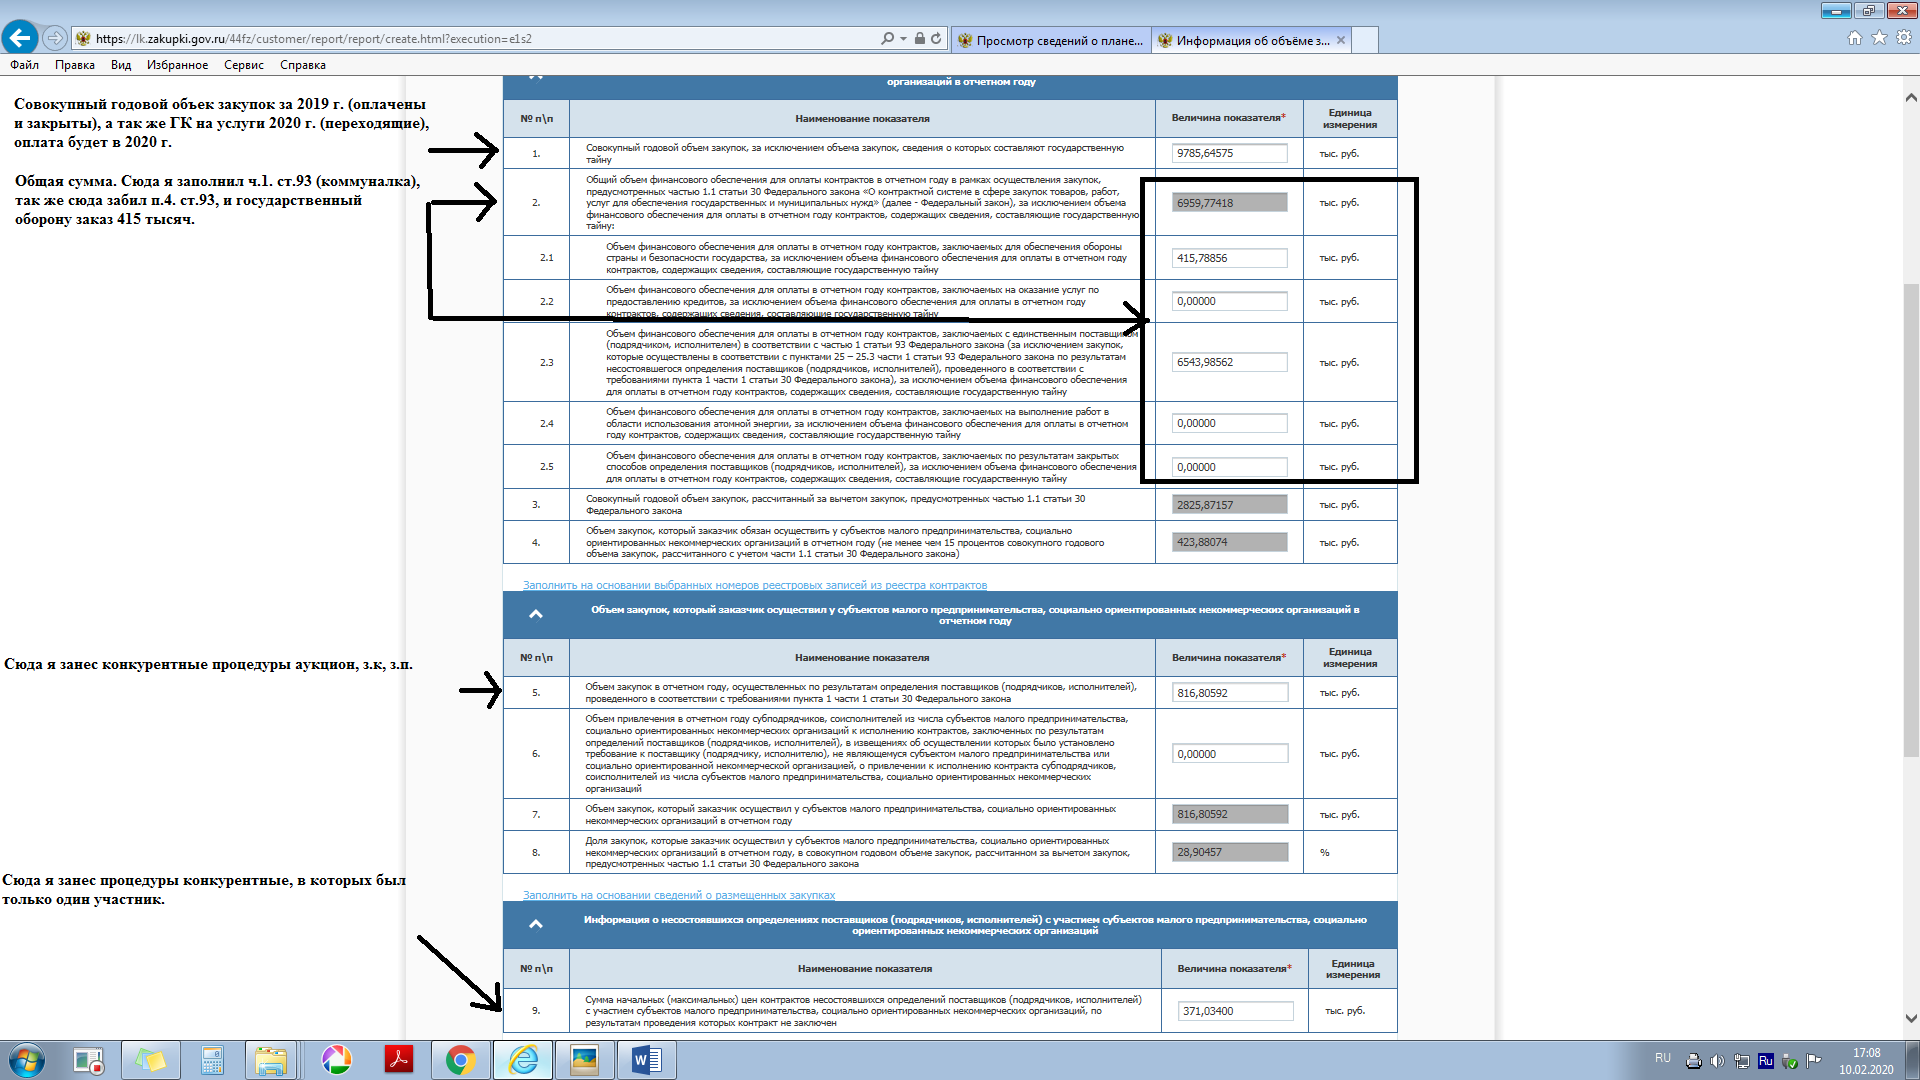The width and height of the screenshot is (1920, 1080).
Task: Open the browser home page icon
Action: pos(1854,38)
